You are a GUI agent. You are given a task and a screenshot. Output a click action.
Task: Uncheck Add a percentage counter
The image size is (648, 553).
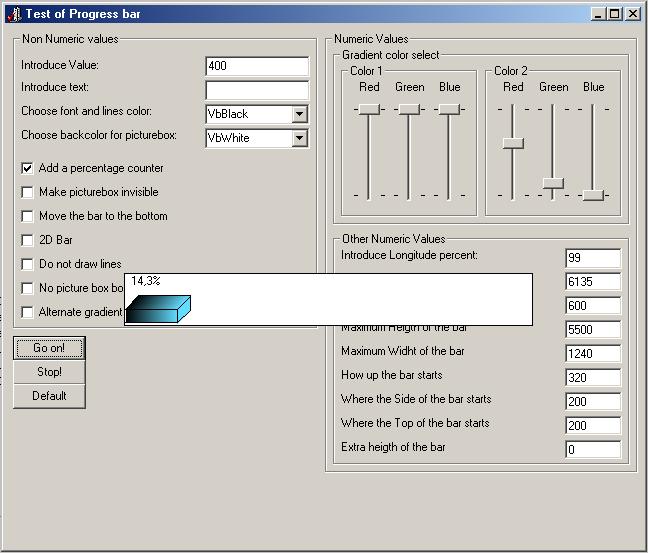pyautogui.click(x=27, y=168)
